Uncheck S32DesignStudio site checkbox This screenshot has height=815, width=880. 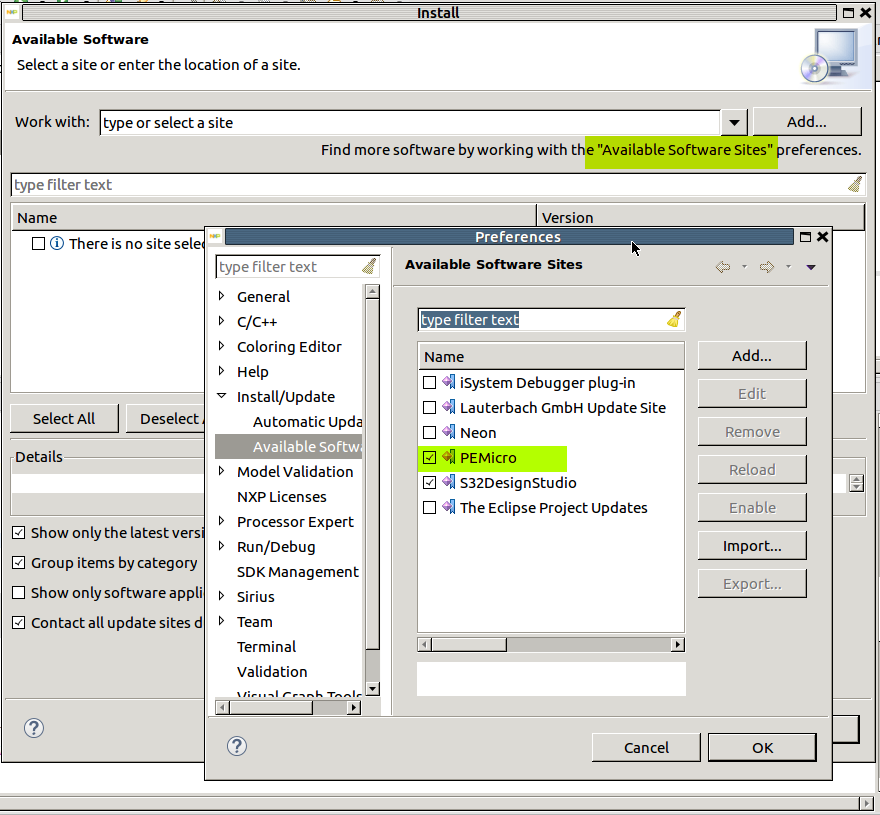tap(429, 483)
